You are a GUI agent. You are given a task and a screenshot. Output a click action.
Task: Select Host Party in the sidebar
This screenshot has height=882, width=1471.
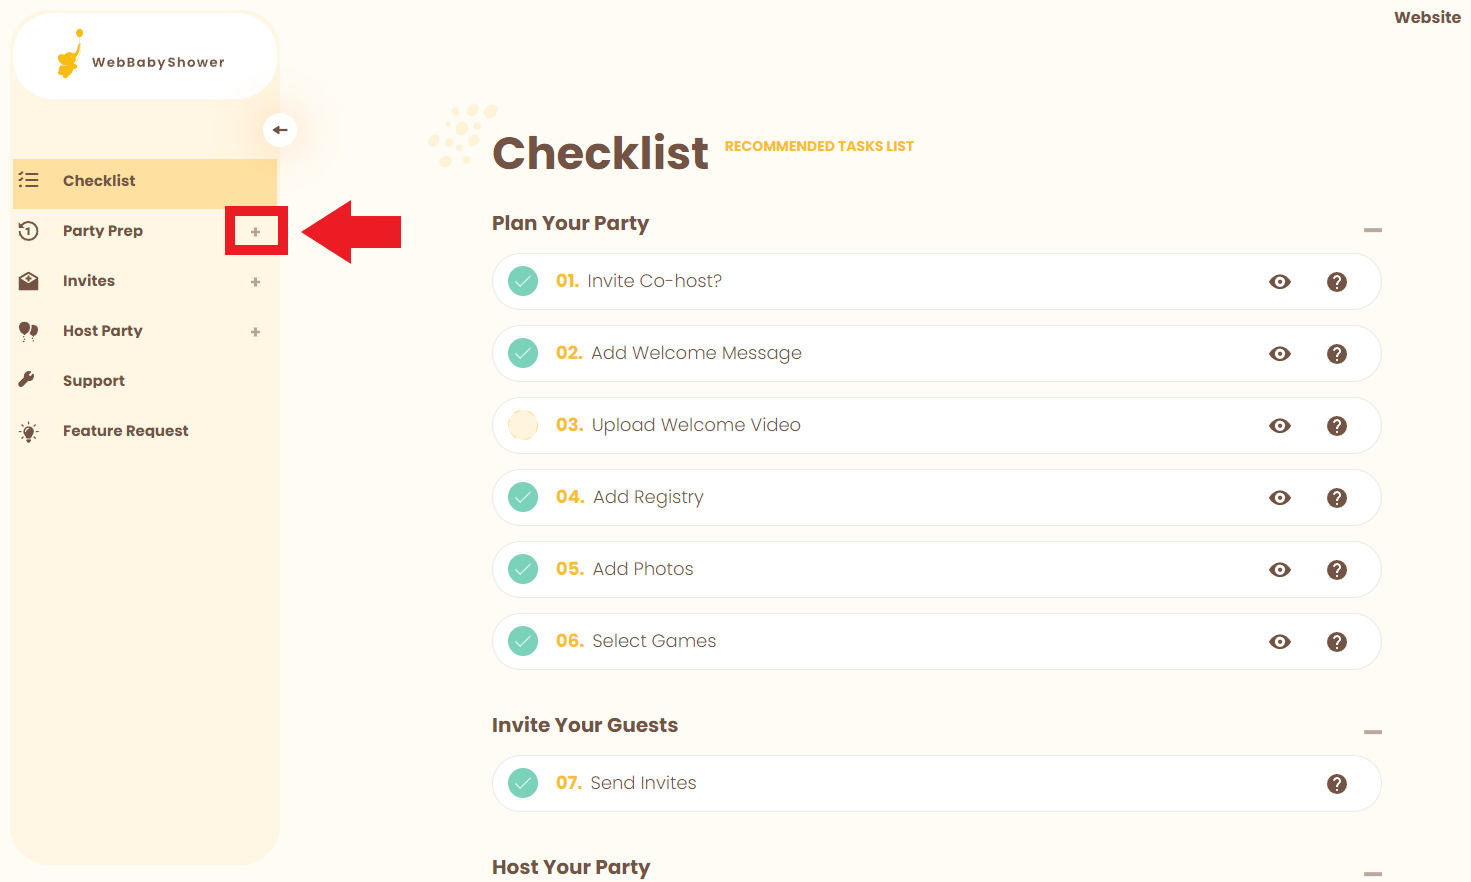tap(102, 331)
